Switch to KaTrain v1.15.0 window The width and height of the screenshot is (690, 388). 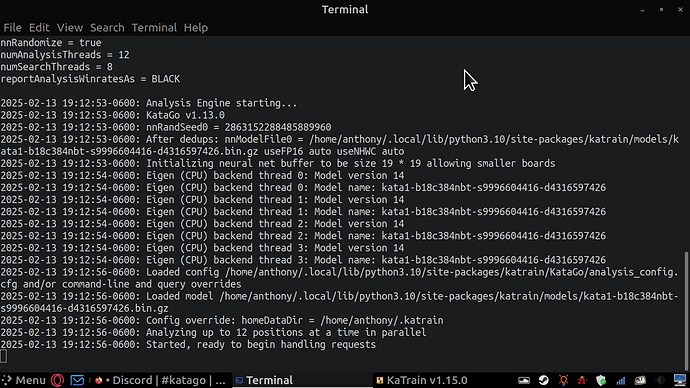[x=422, y=380]
